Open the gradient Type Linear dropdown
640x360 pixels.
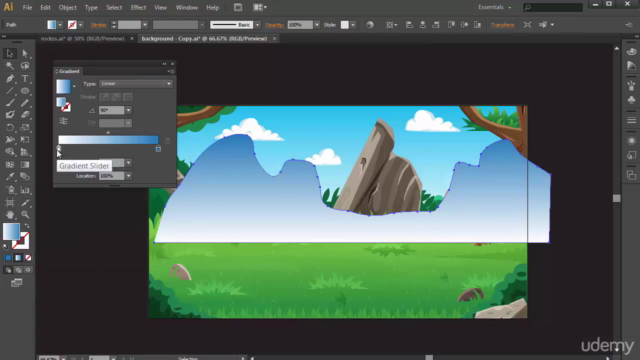point(136,84)
